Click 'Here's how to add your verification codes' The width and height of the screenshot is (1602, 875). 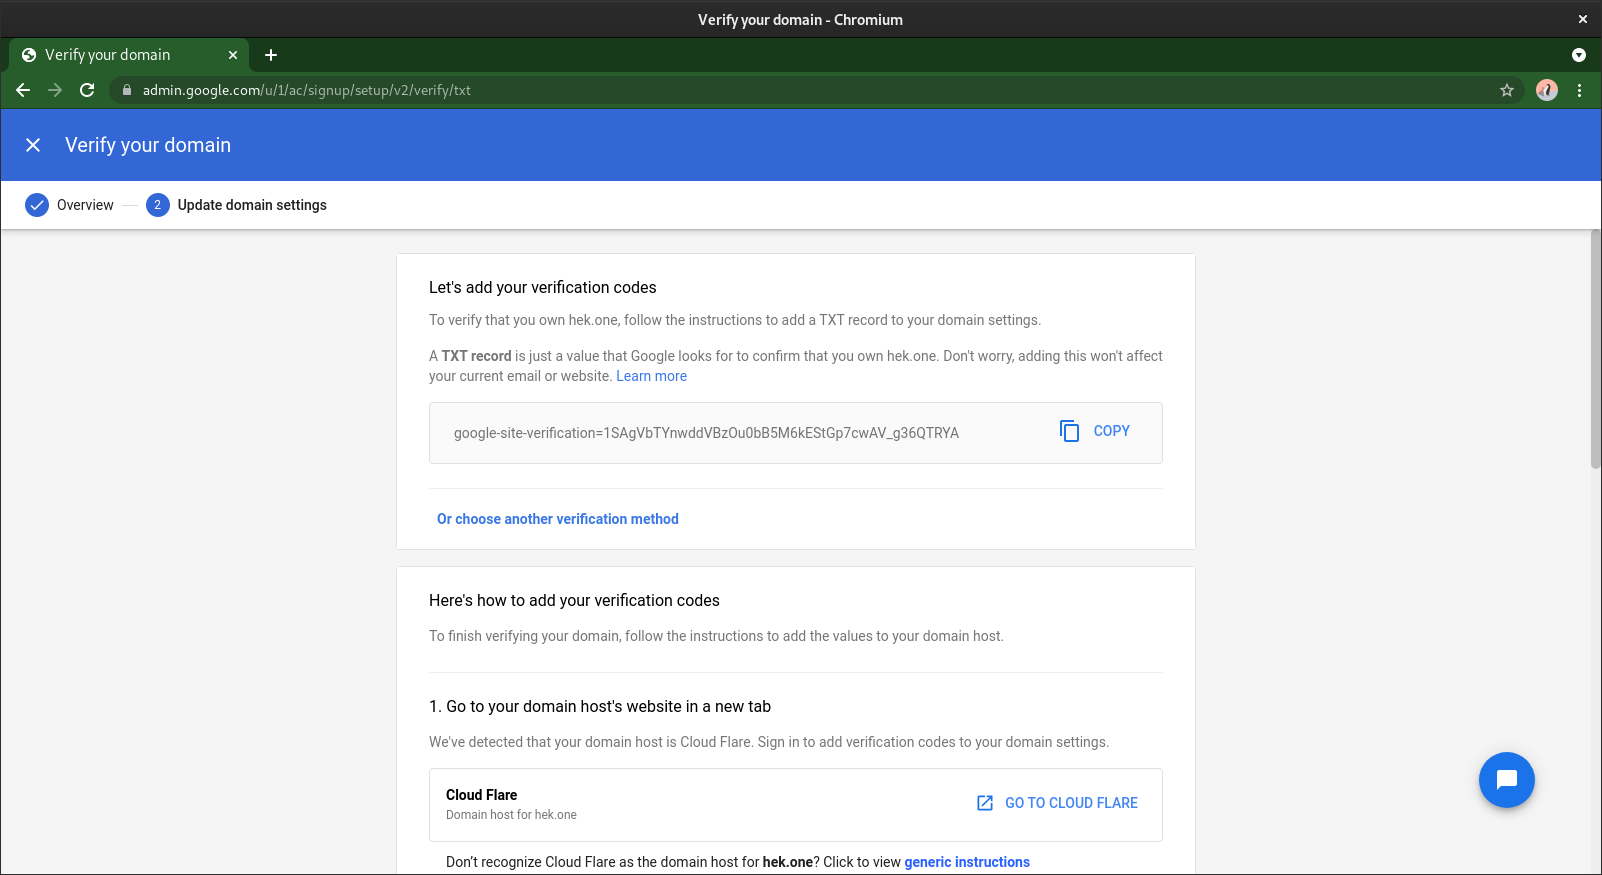point(574,600)
